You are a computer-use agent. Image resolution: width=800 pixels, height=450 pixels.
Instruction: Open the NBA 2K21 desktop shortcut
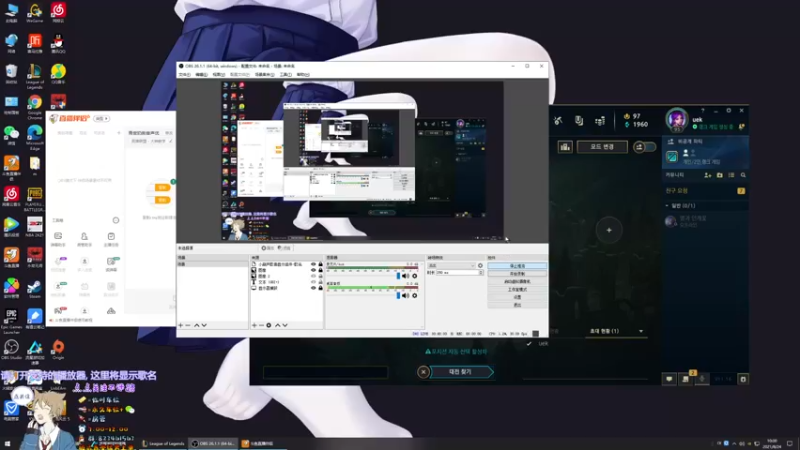[34, 228]
